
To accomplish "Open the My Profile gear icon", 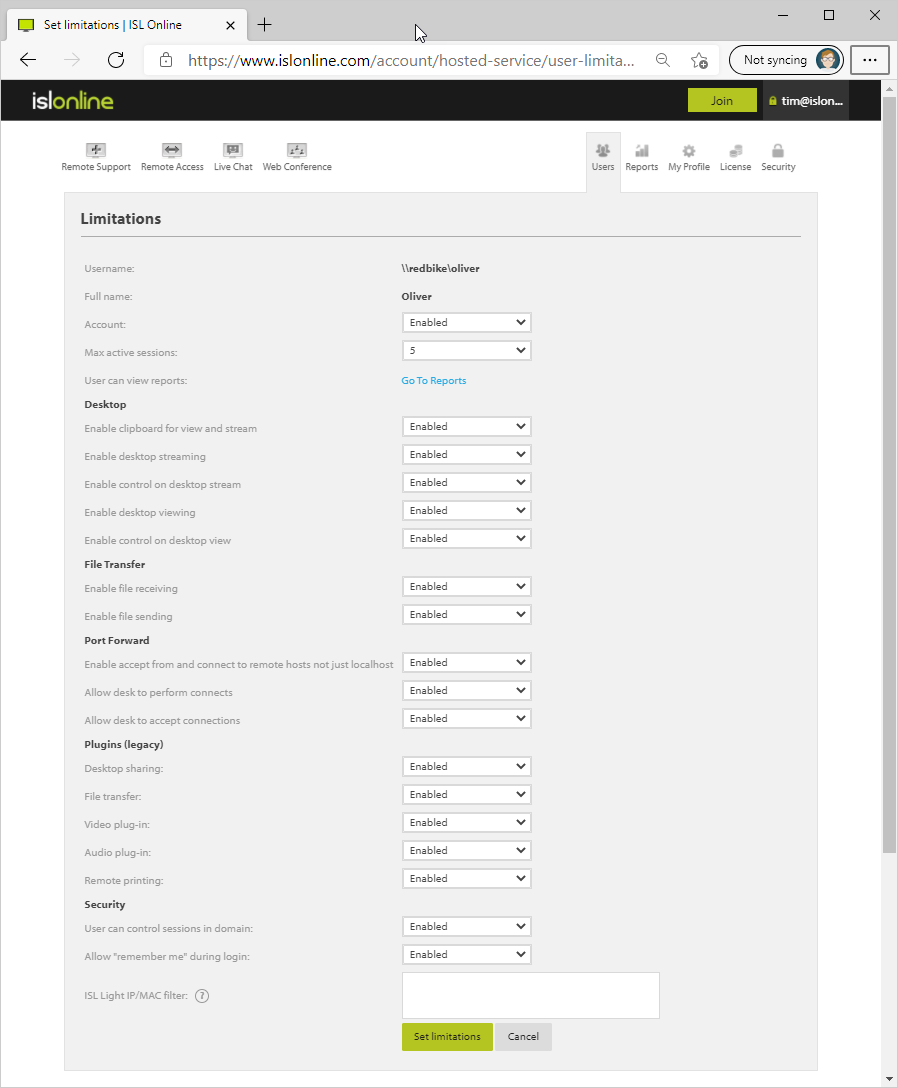I will [x=688, y=151].
